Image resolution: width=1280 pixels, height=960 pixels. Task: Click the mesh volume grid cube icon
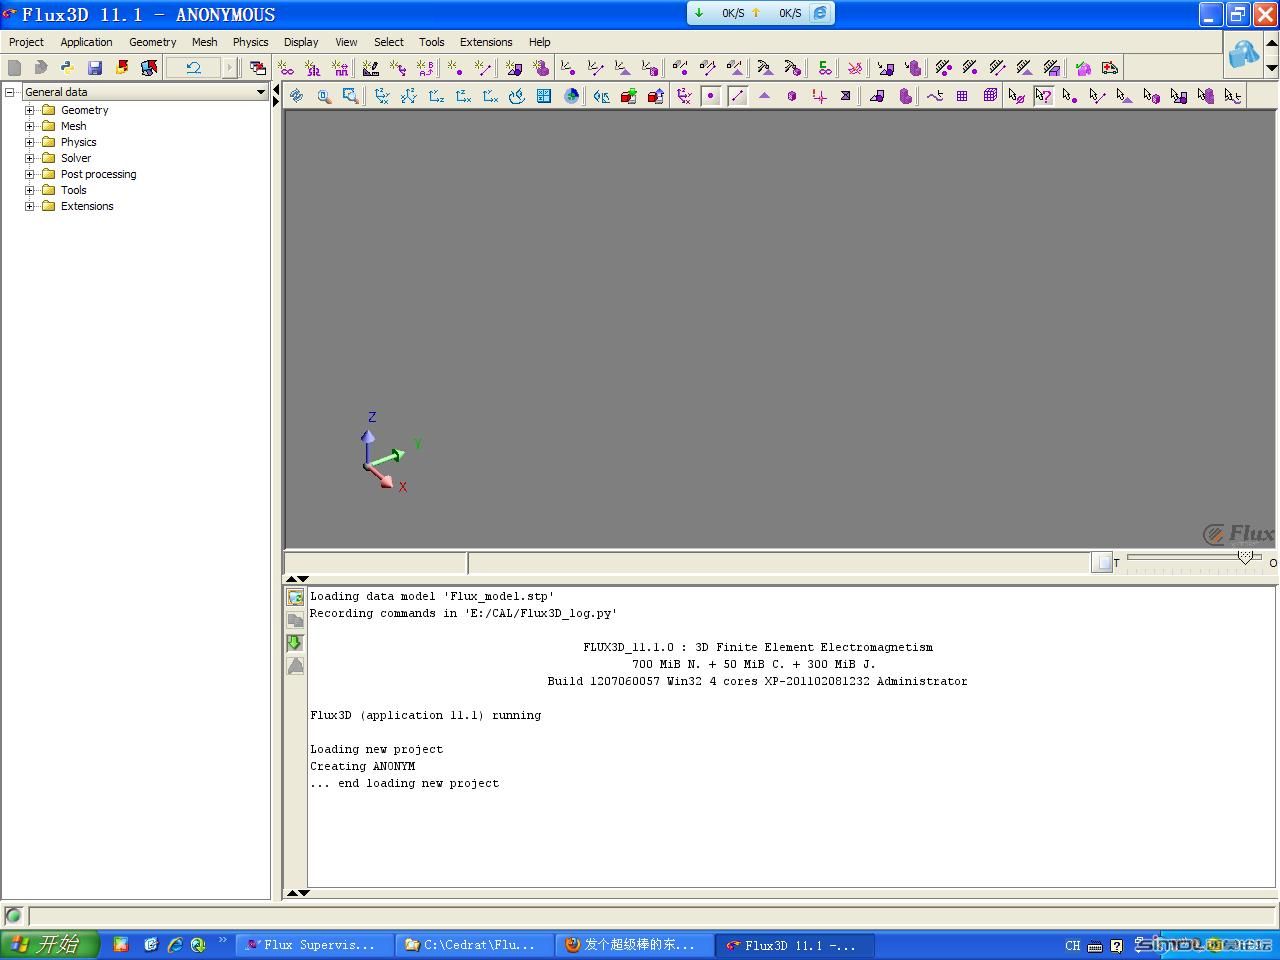pos(990,96)
